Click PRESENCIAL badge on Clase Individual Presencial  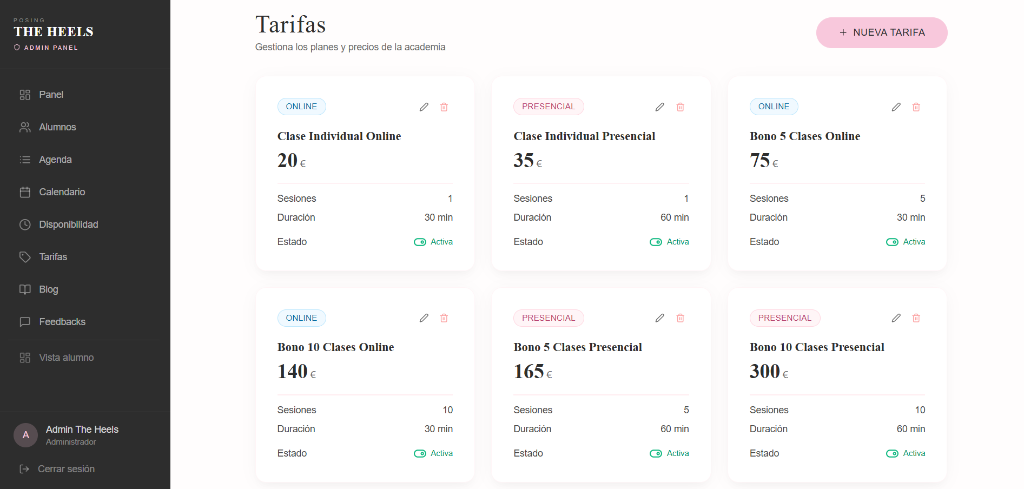click(549, 106)
